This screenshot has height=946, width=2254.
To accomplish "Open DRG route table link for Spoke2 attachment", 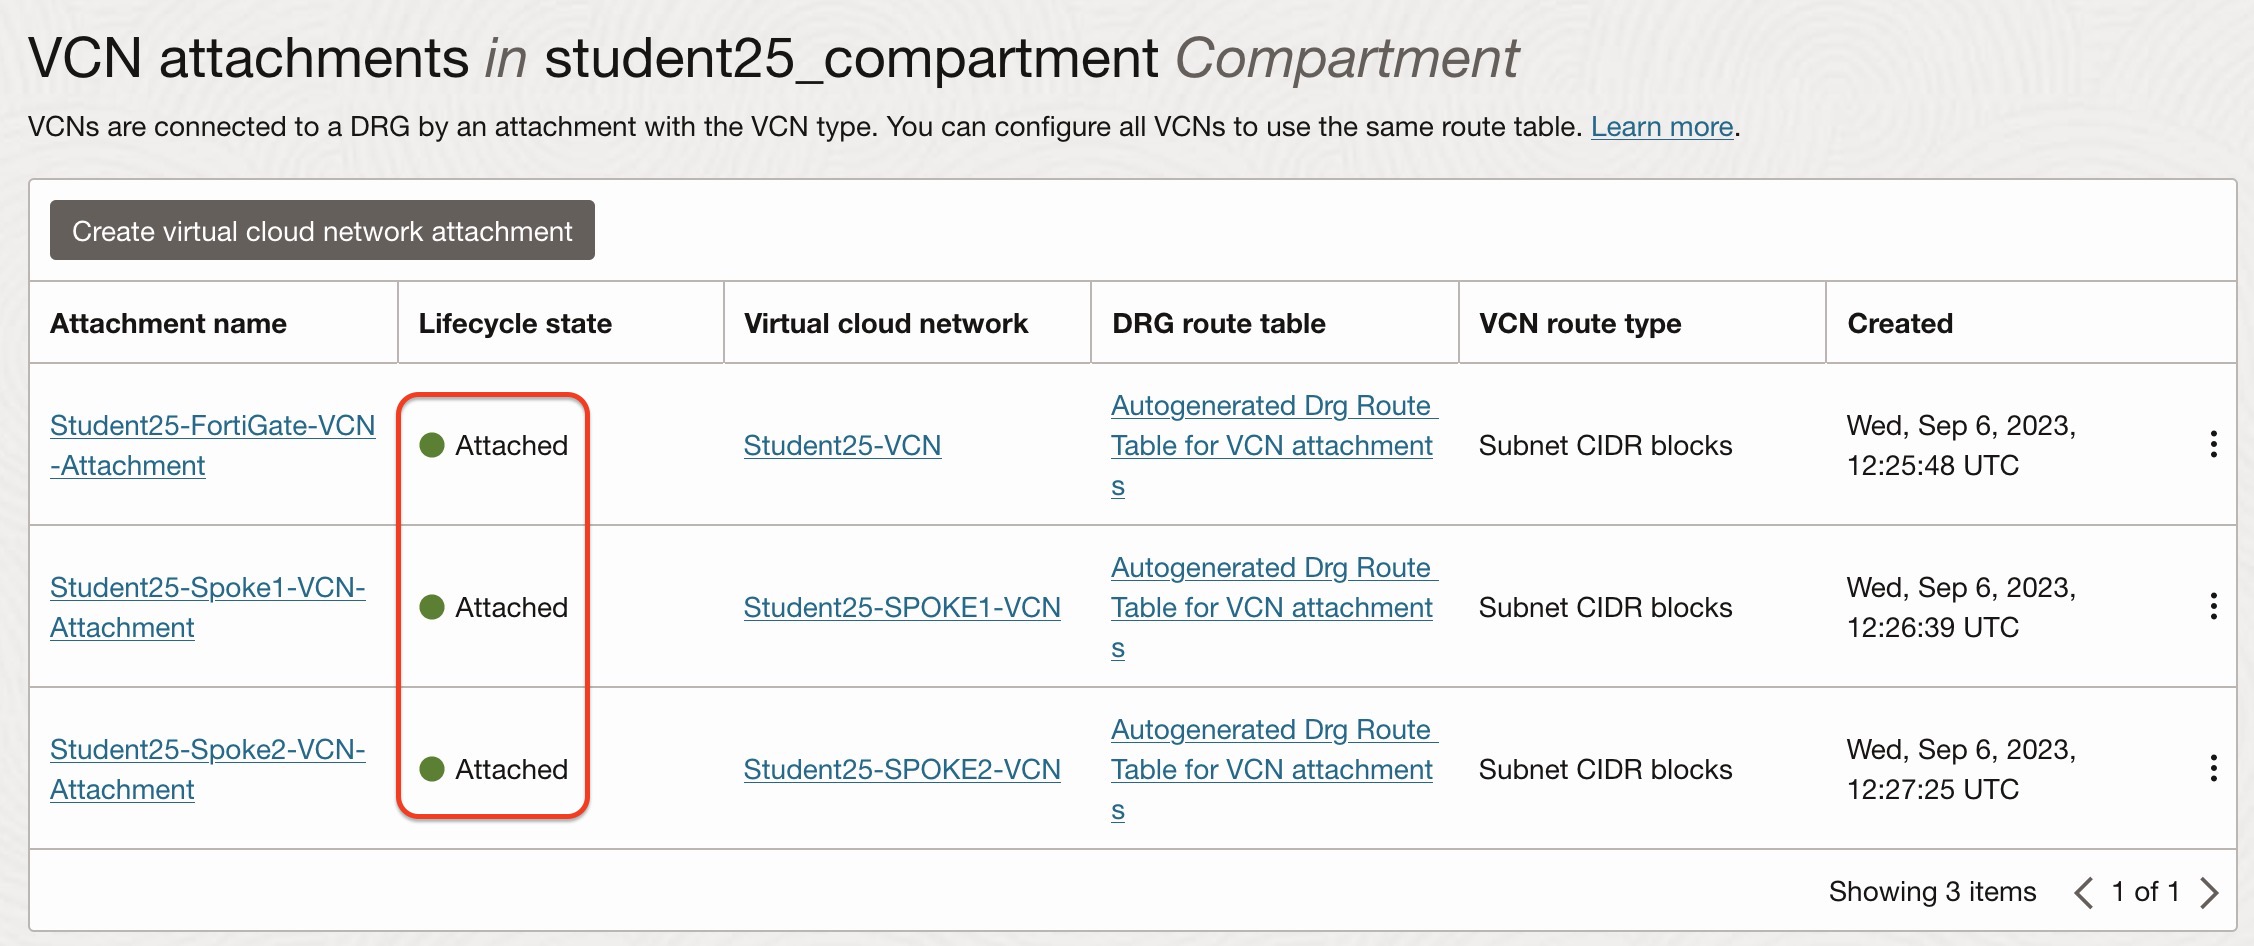I will click(x=1272, y=769).
